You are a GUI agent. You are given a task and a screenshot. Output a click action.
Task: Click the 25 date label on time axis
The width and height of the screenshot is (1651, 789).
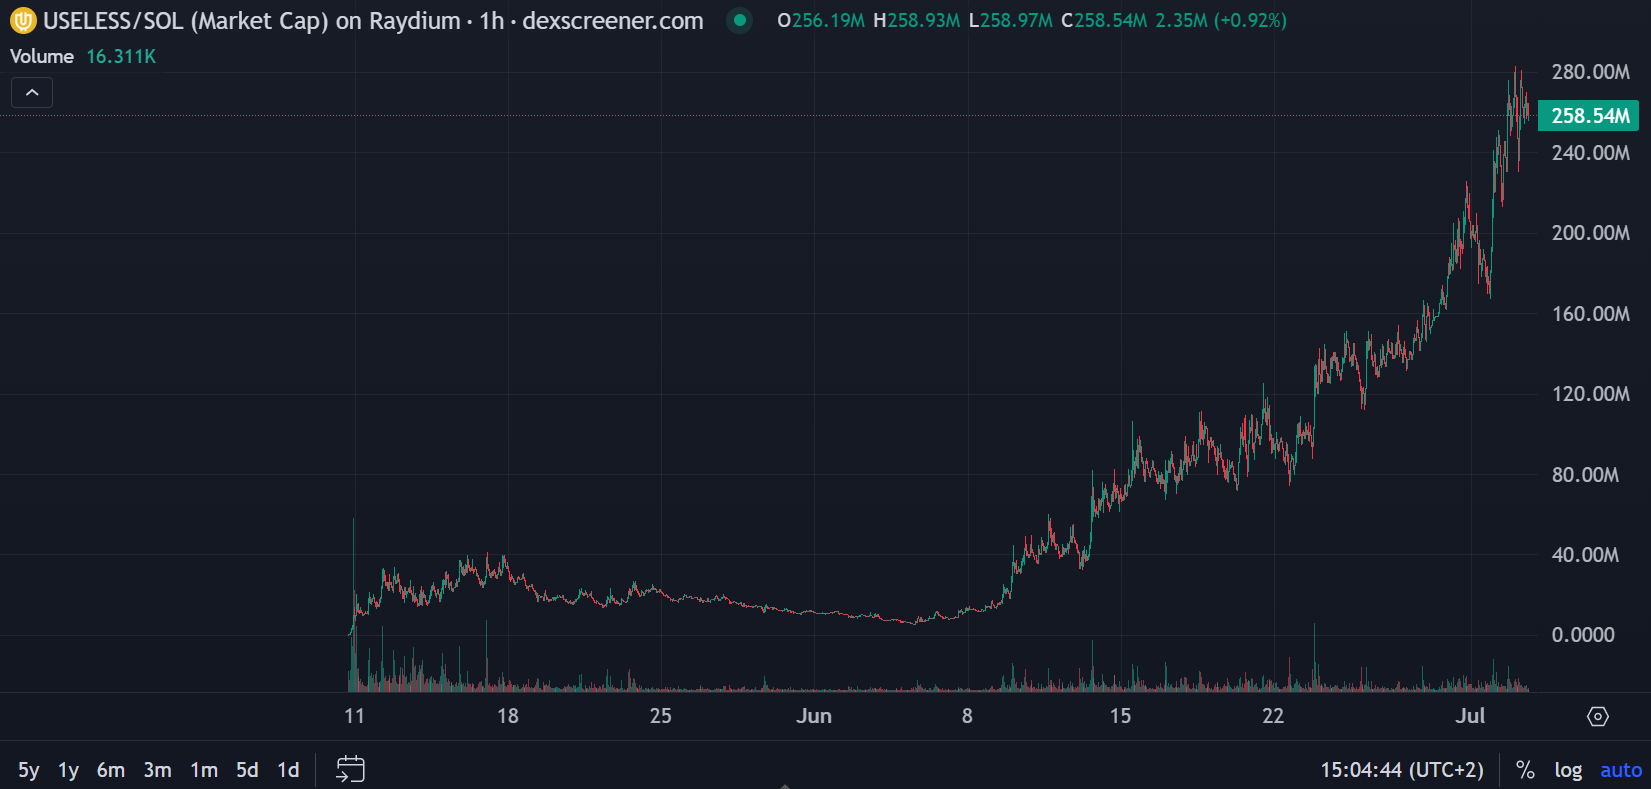tap(661, 716)
